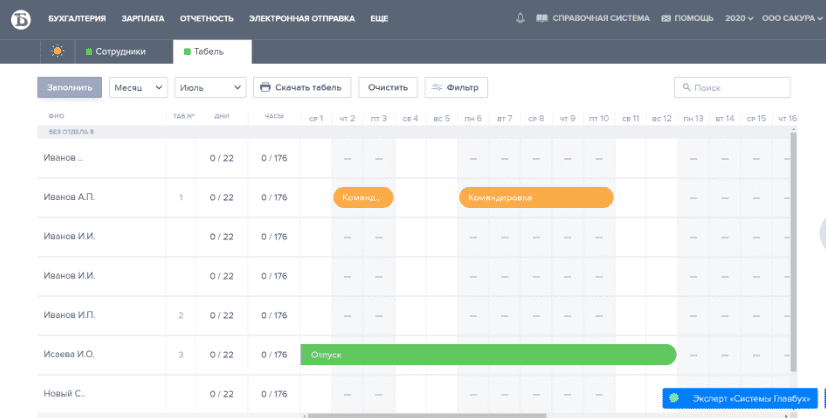Open the Июль month dropdown
Image resolution: width=826 pixels, height=418 pixels.
click(210, 88)
